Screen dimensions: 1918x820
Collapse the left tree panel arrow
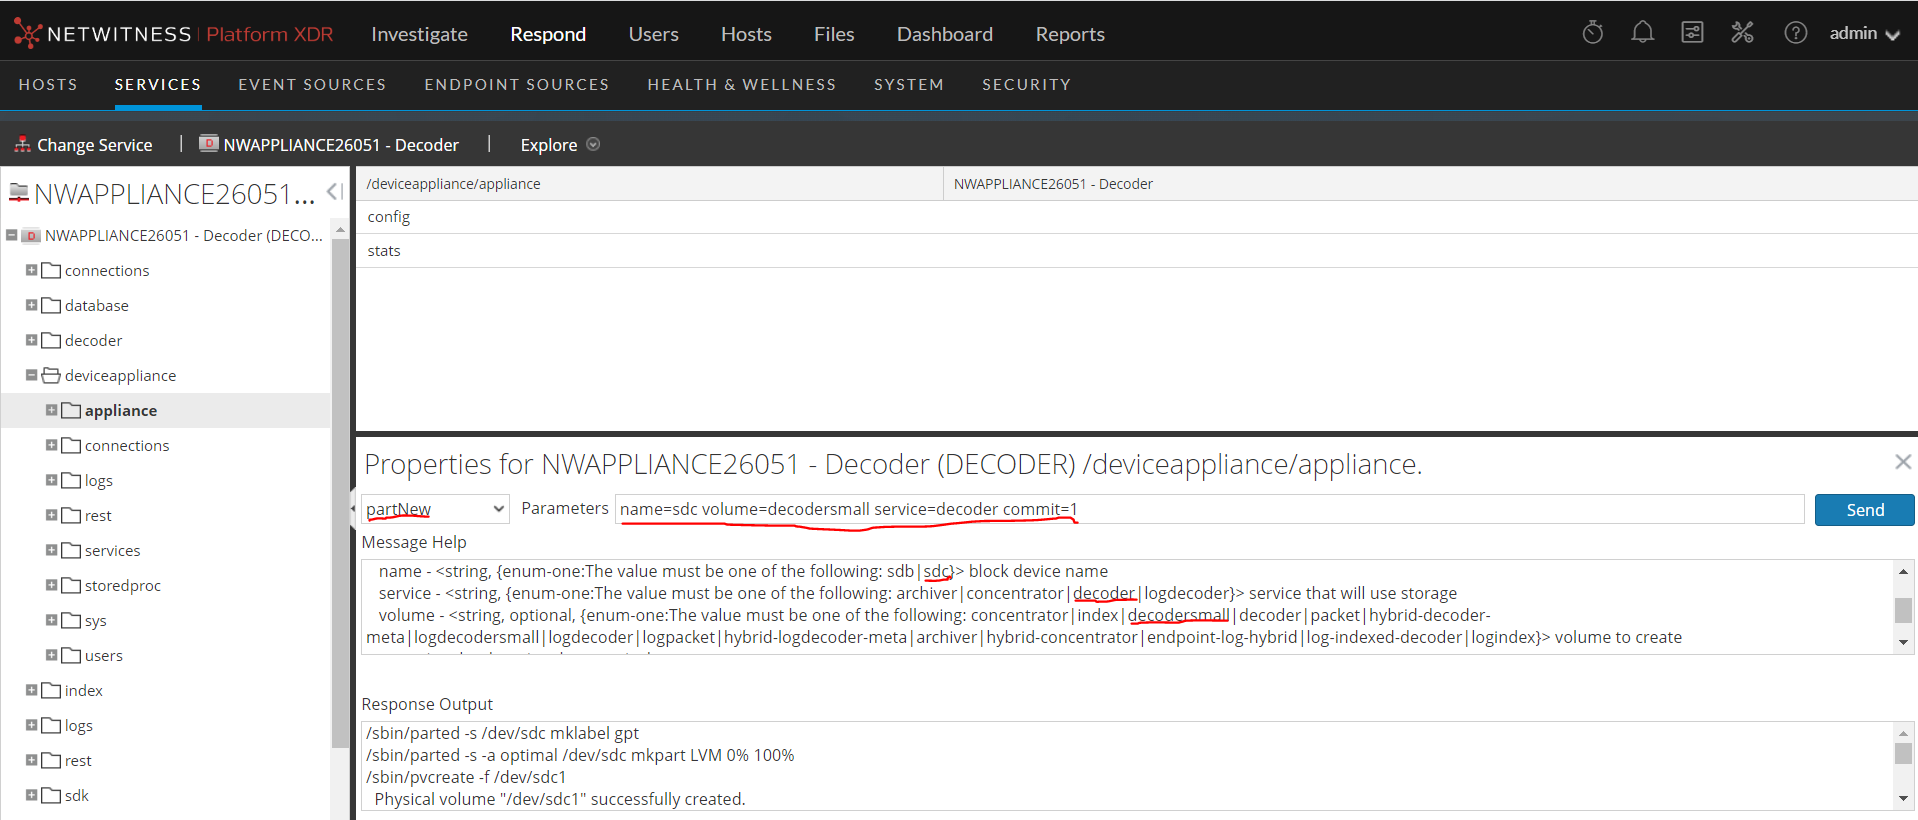tap(335, 191)
